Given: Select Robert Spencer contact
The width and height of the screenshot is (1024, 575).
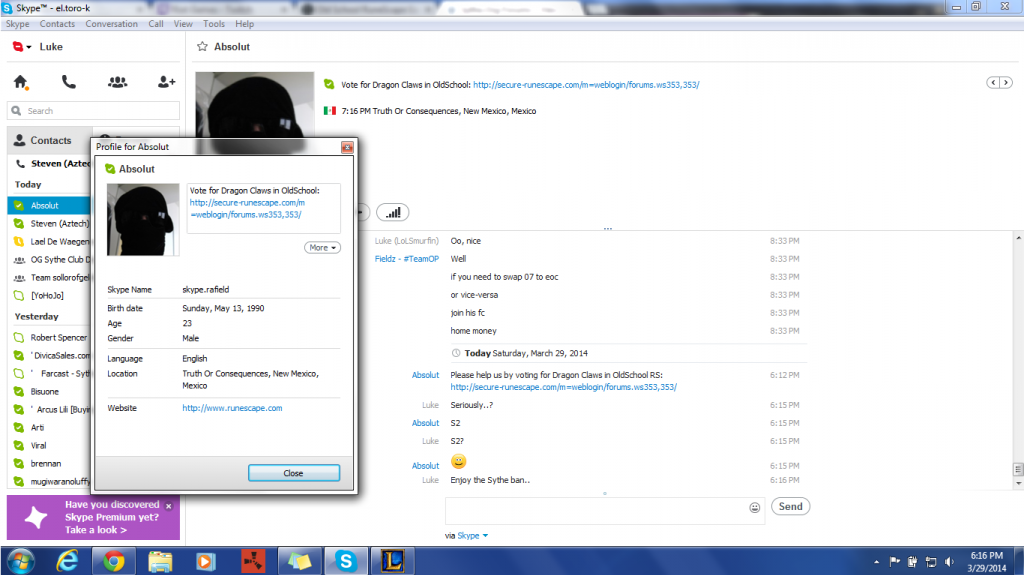Looking at the screenshot, I should (x=50, y=337).
